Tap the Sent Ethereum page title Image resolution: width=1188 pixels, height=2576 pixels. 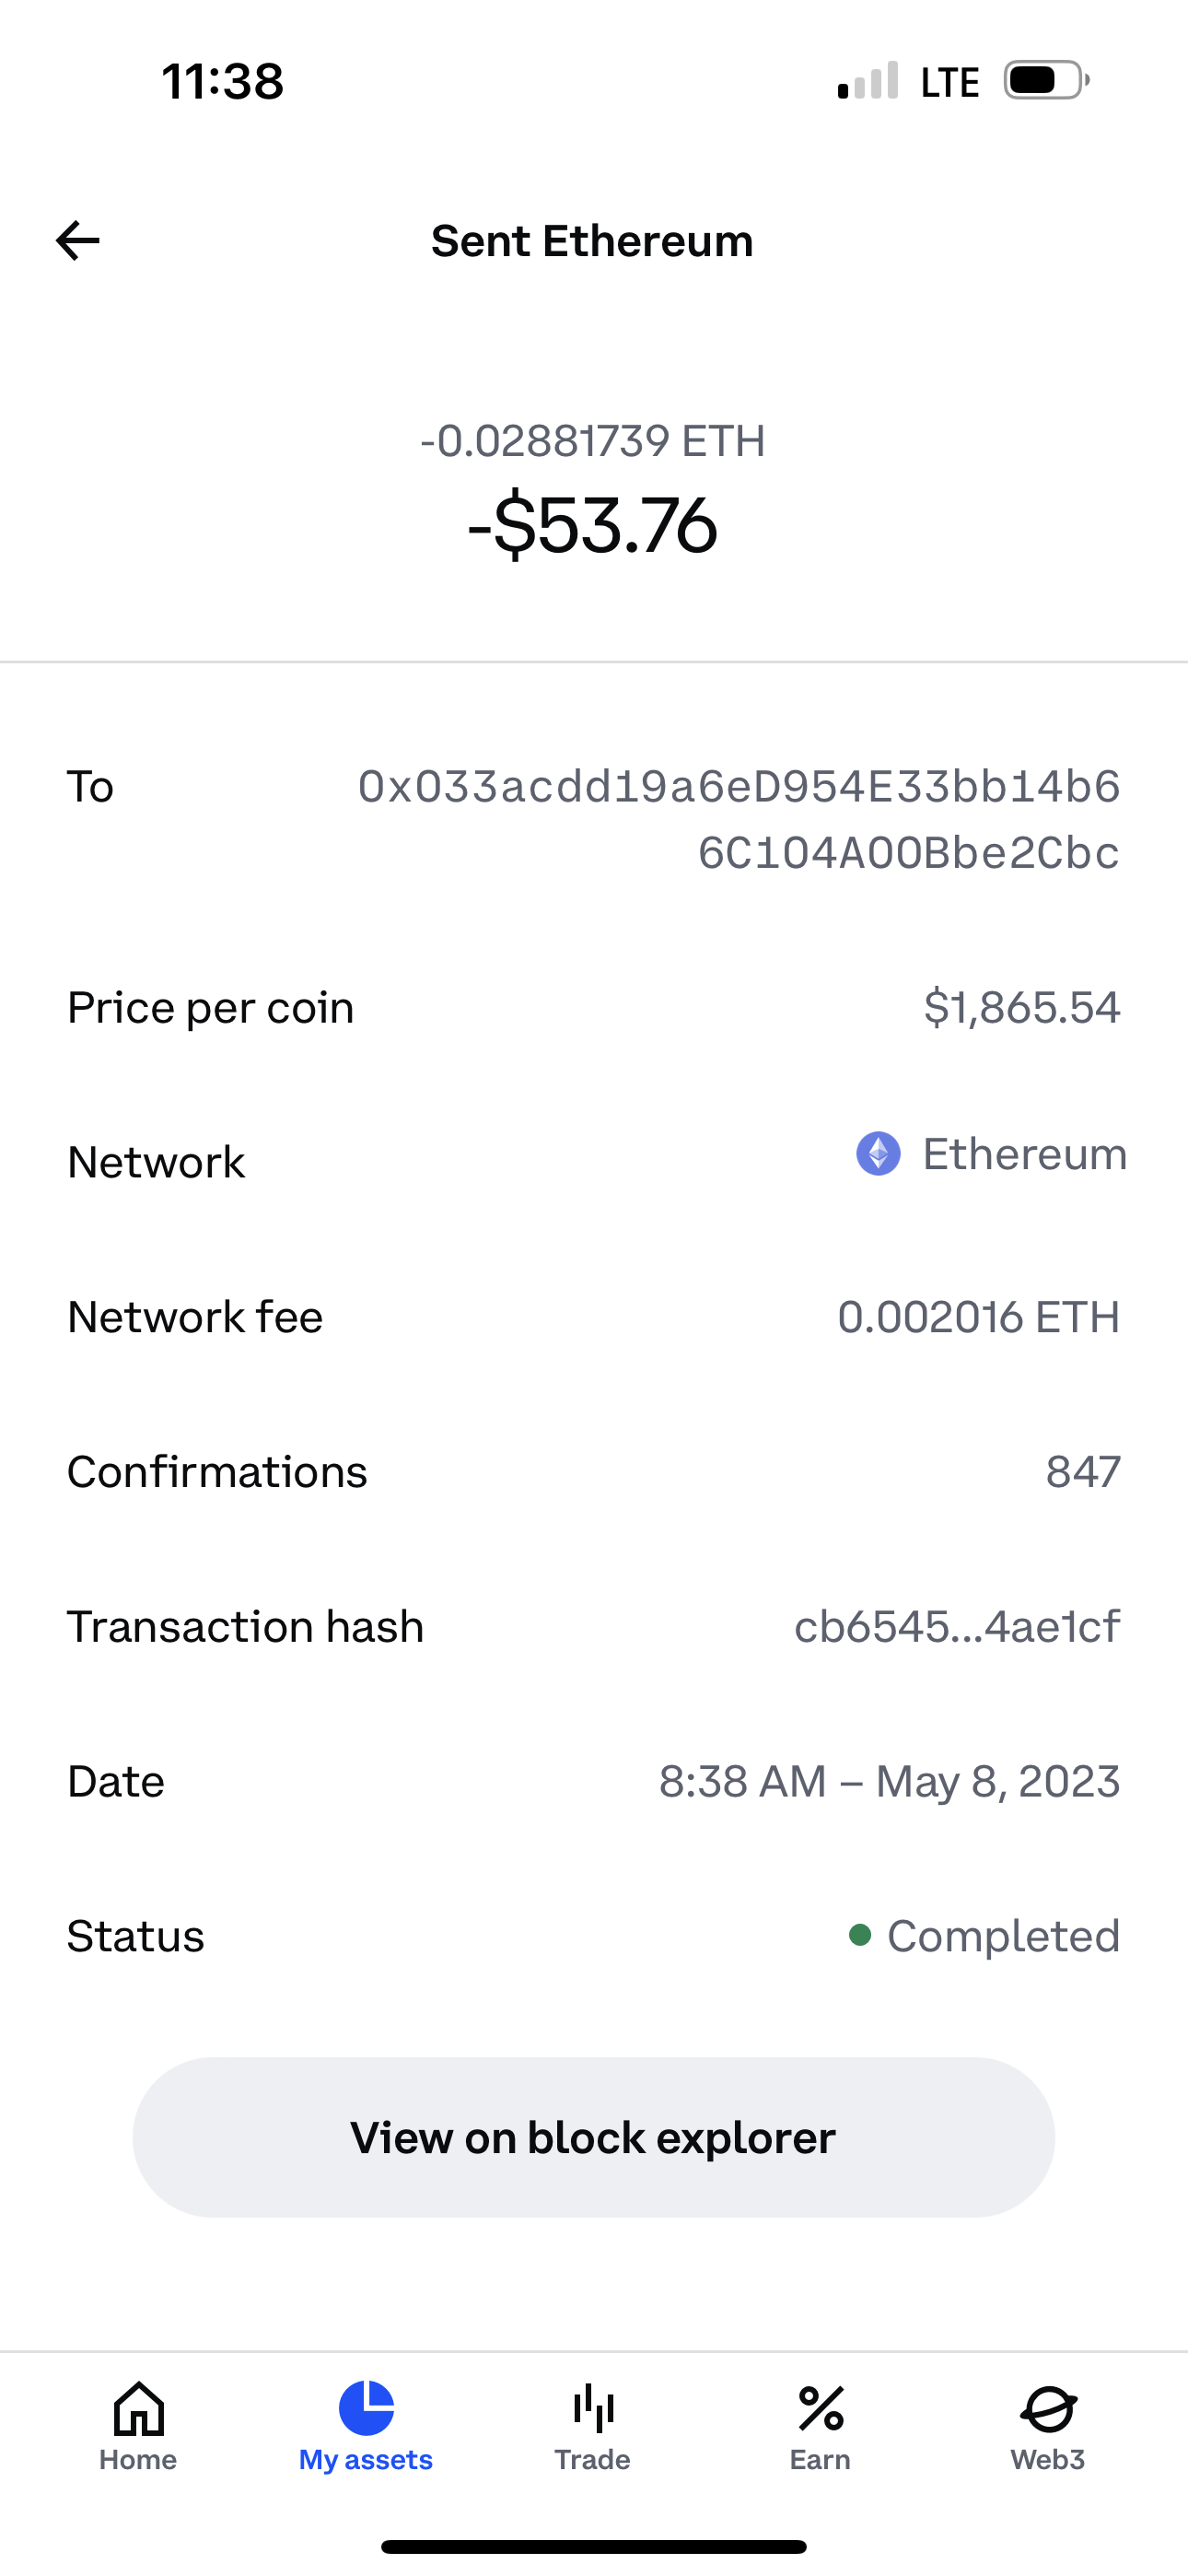(x=592, y=241)
